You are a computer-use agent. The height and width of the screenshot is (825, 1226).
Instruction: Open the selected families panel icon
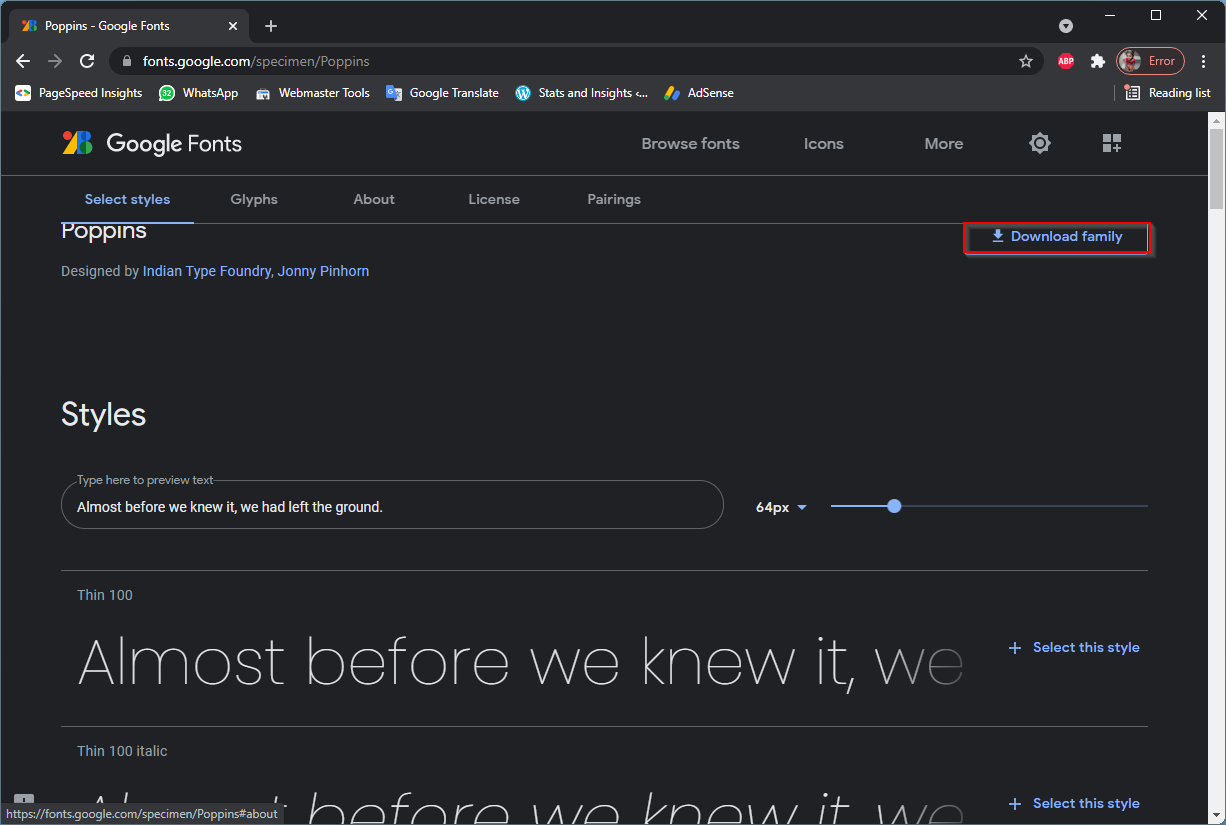click(x=1112, y=143)
